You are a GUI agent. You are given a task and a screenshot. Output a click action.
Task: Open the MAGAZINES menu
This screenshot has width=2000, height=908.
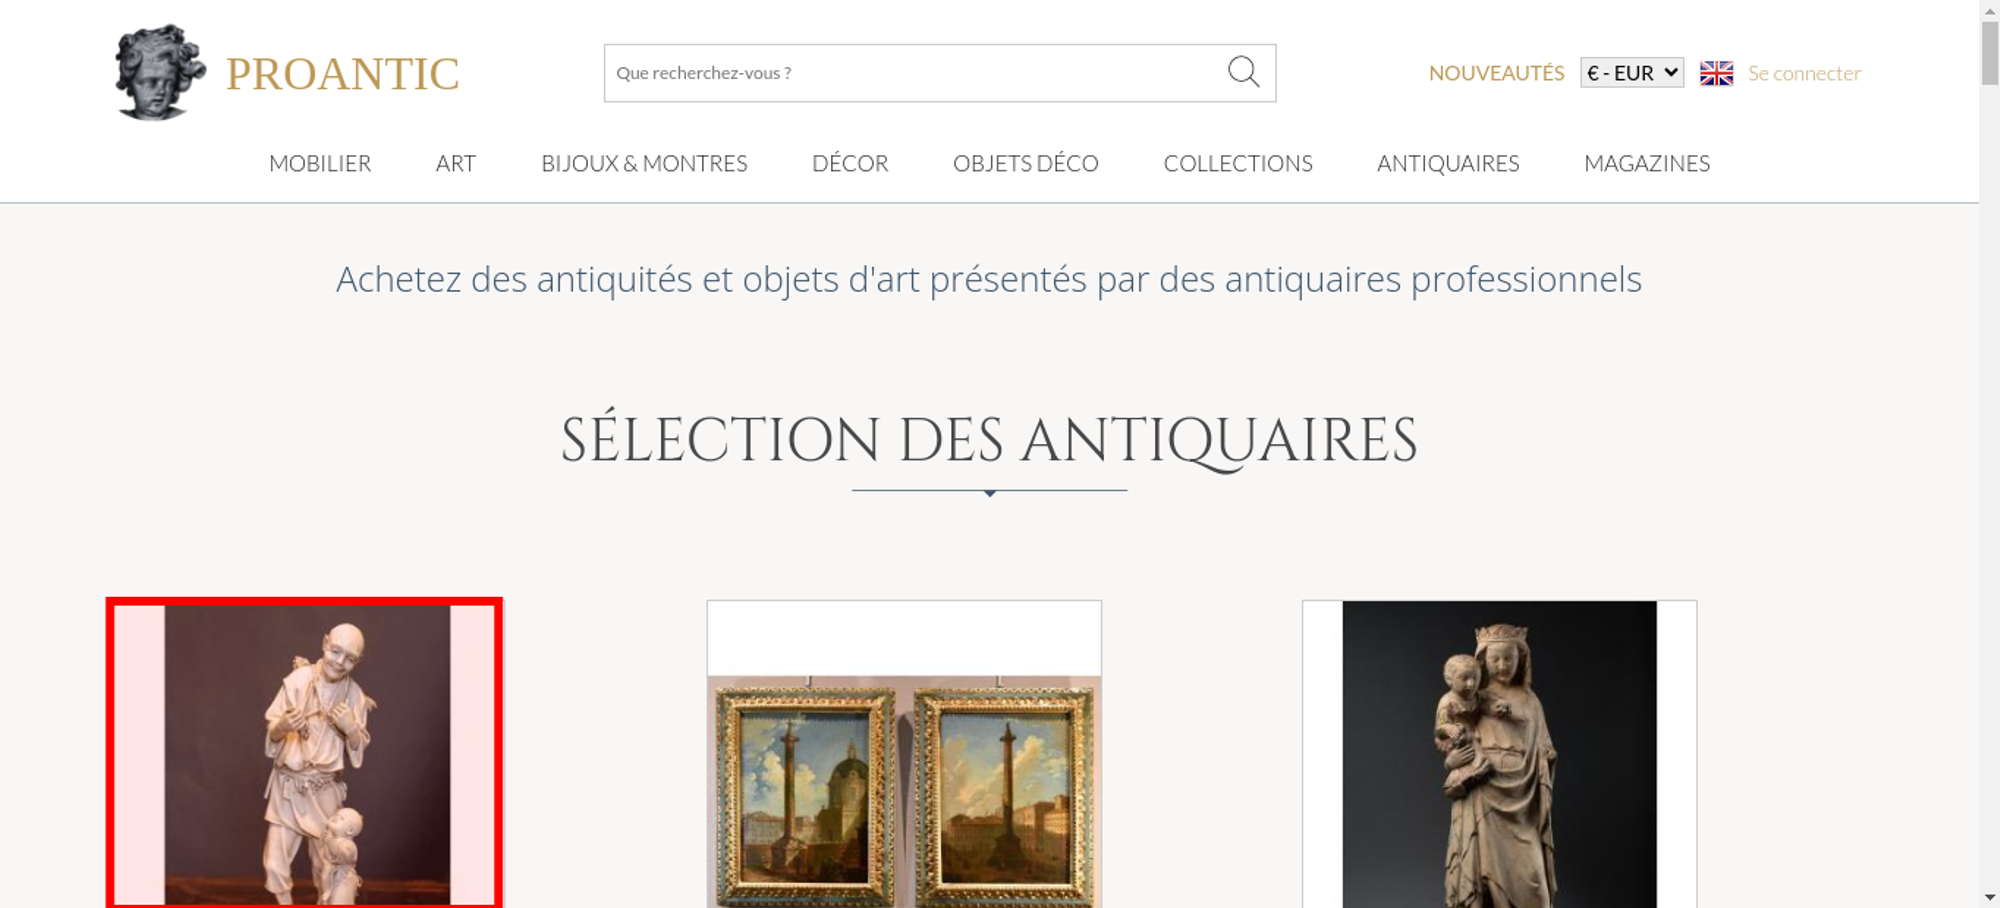(x=1647, y=163)
